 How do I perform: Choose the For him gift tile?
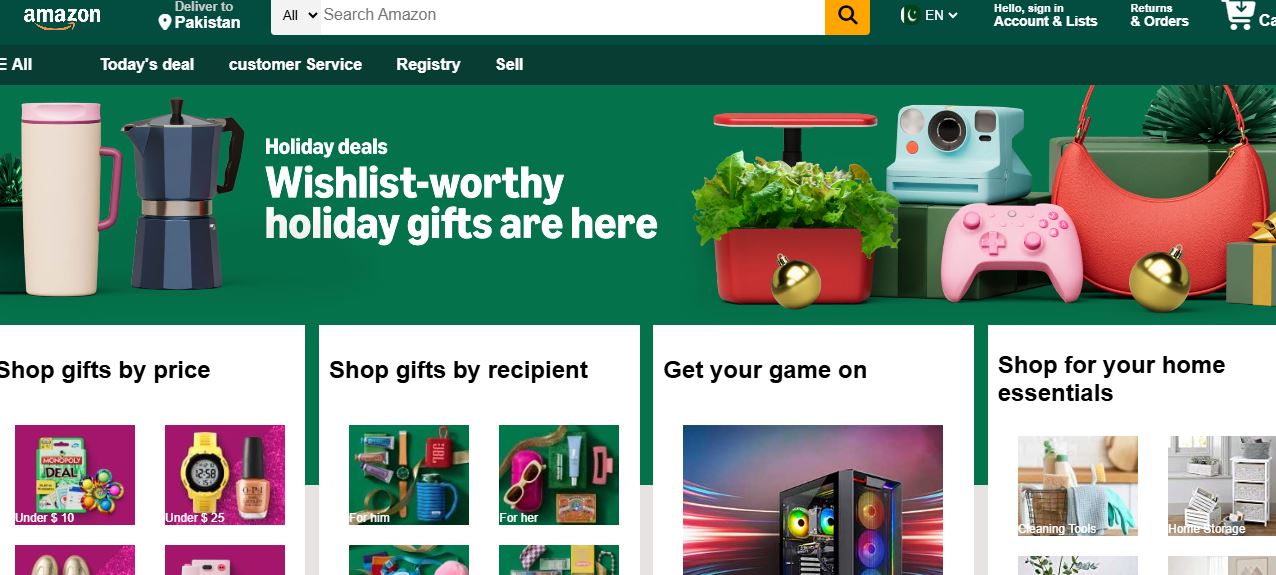(x=409, y=475)
